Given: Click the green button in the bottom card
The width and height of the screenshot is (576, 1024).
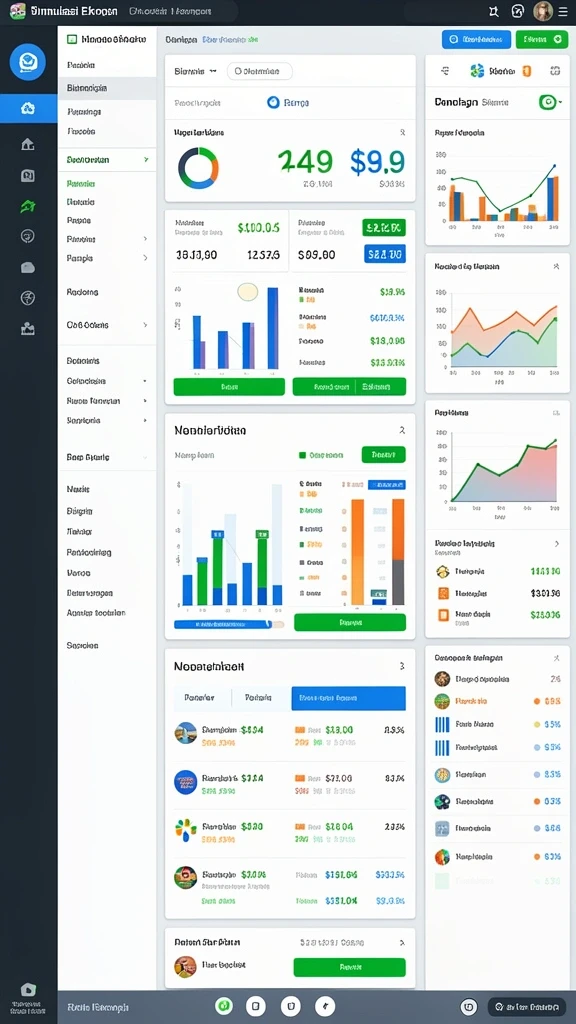Looking at the screenshot, I should pyautogui.click(x=350, y=967).
